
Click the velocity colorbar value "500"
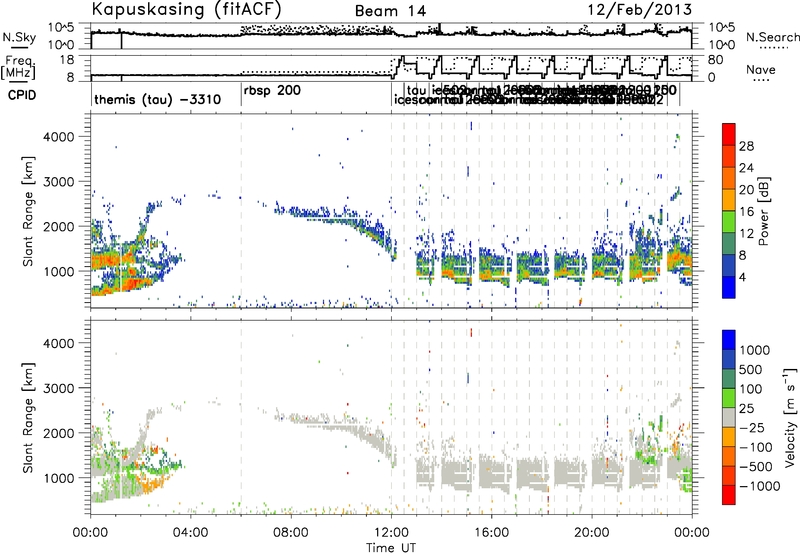pyautogui.click(x=751, y=370)
